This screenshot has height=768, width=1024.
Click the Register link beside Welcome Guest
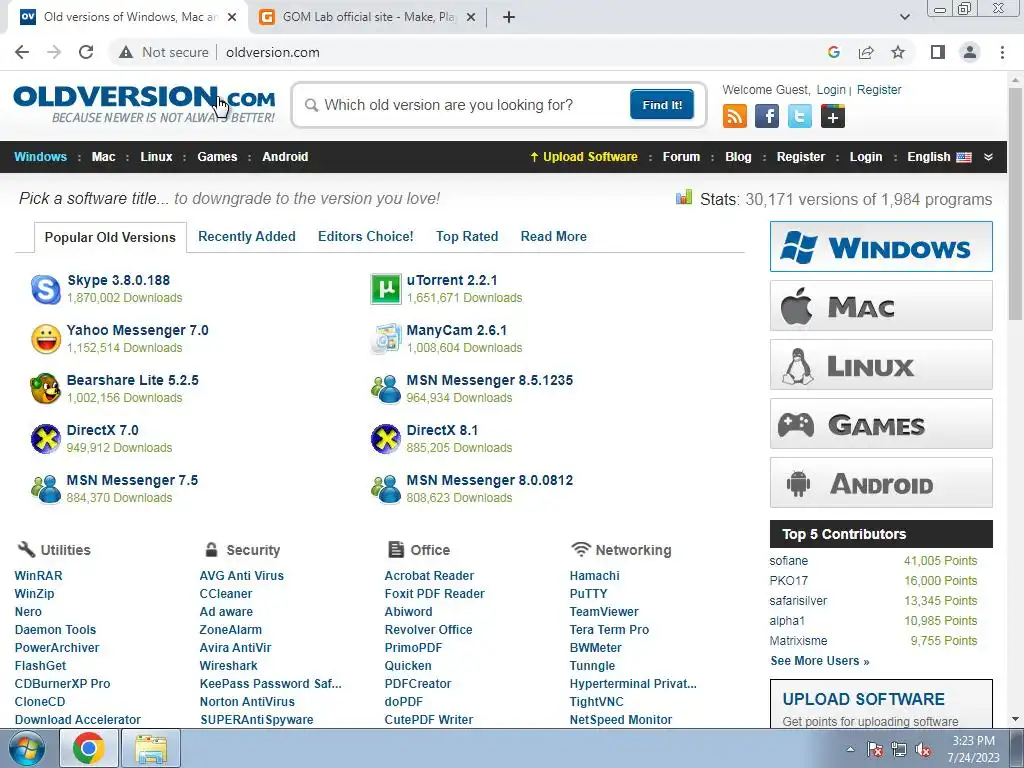pos(878,90)
